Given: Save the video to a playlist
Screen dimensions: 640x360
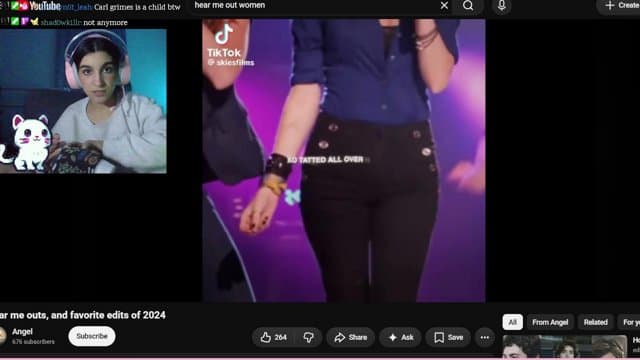Looking at the screenshot, I should coord(448,338).
